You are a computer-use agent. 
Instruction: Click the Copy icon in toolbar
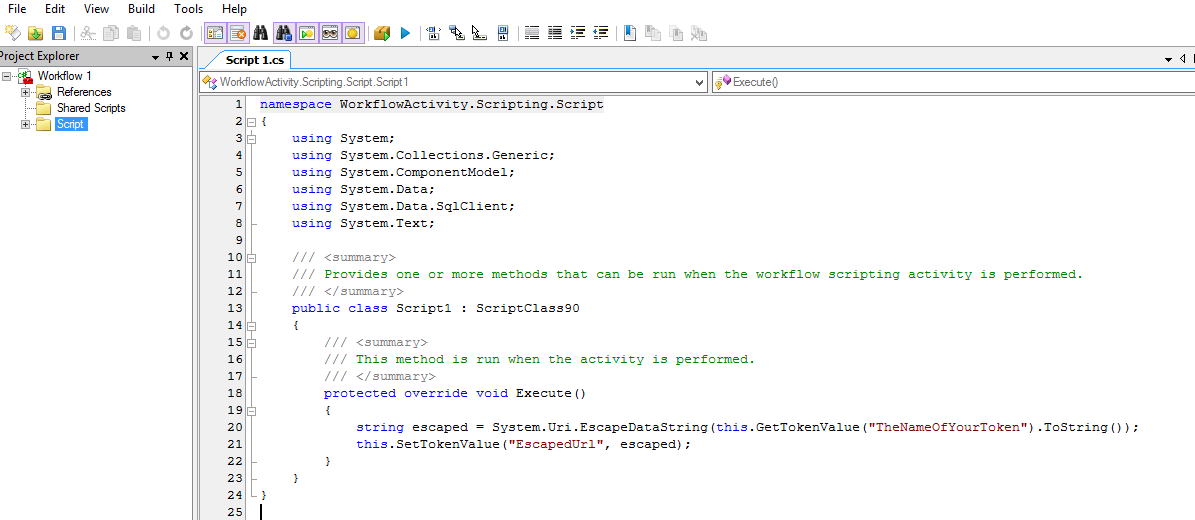(111, 33)
